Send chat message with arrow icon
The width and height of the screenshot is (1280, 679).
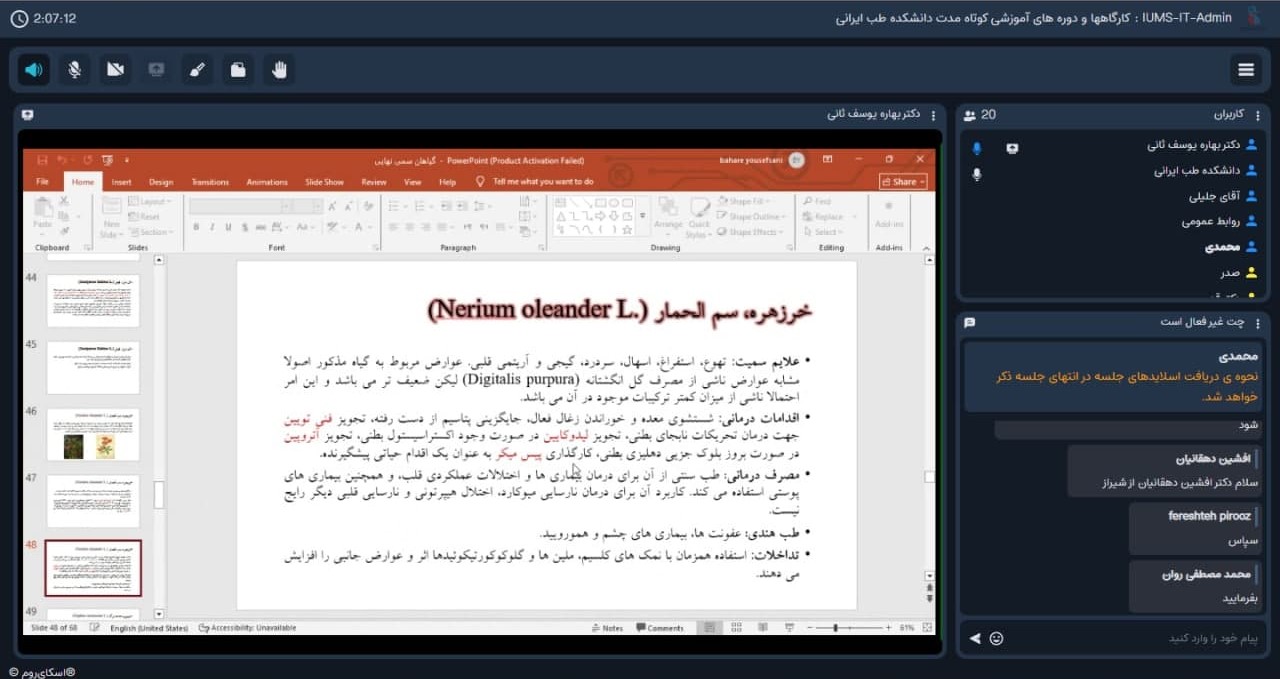pyautogui.click(x=975, y=638)
